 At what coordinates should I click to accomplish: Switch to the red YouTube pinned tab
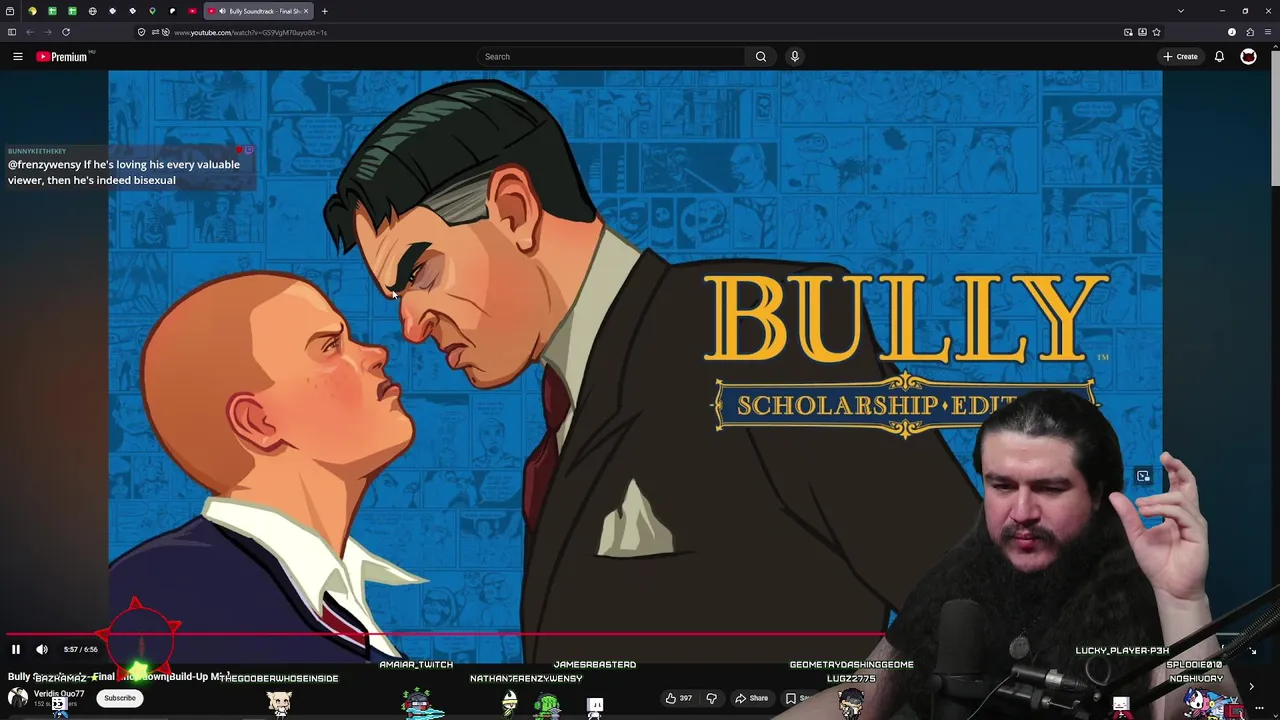[192, 11]
